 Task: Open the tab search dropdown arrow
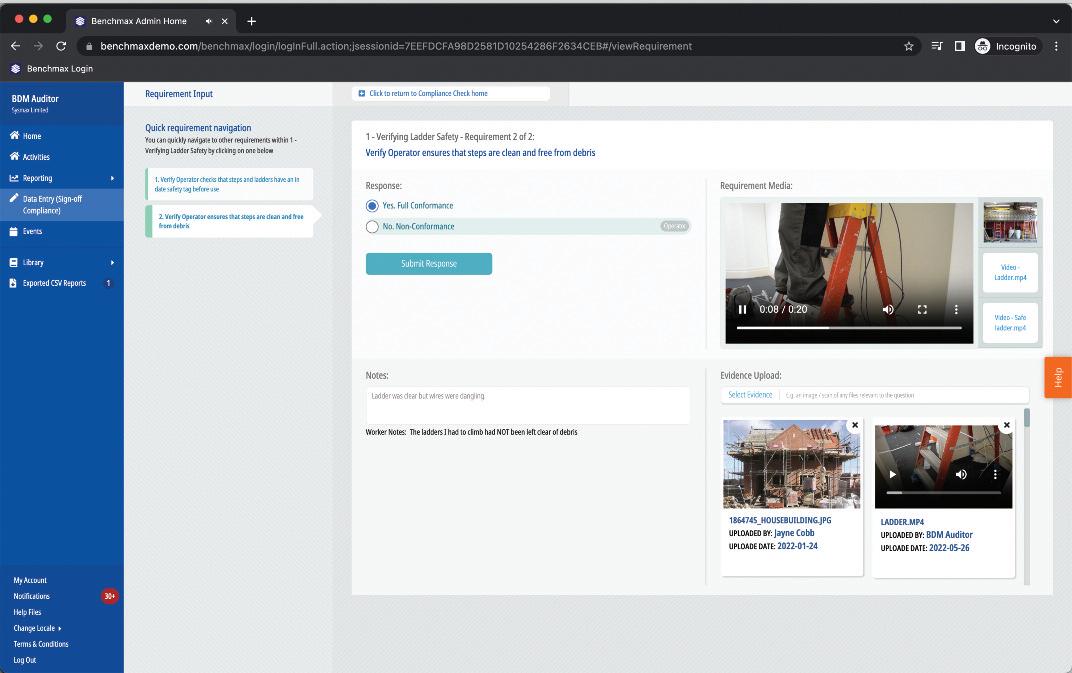tap(1056, 21)
